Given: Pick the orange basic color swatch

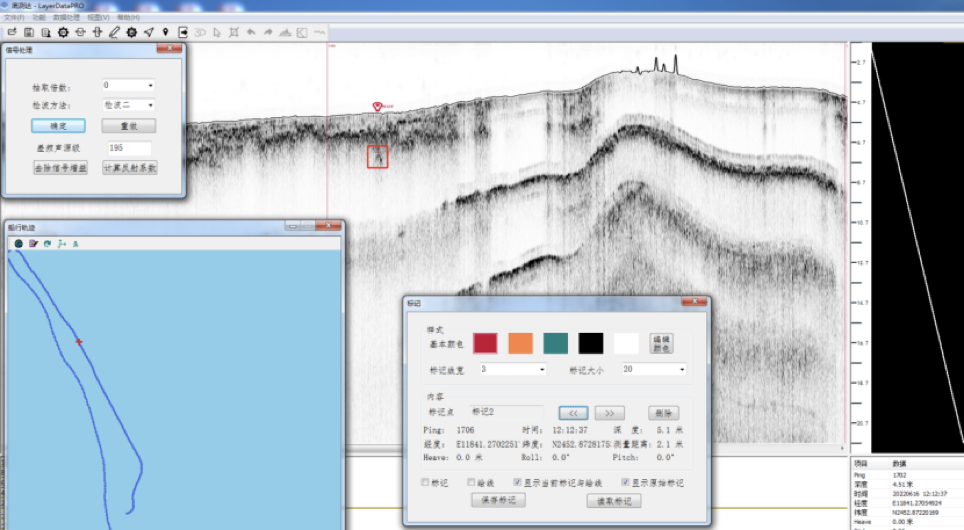Looking at the screenshot, I should [520, 343].
